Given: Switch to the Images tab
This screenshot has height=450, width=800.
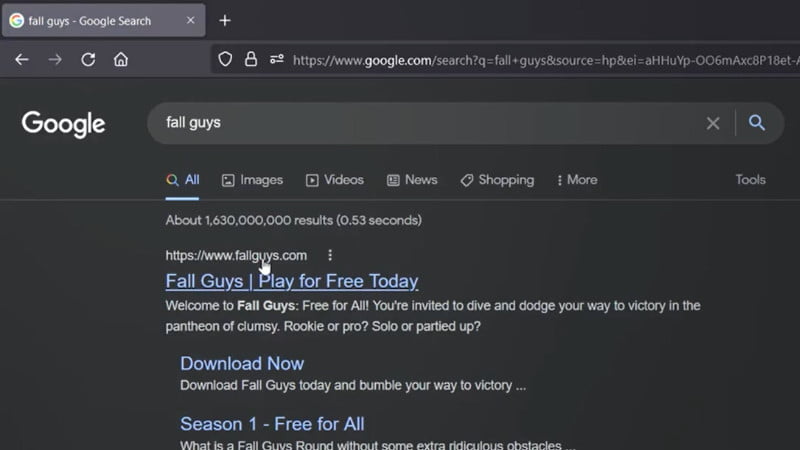Looking at the screenshot, I should 252,180.
